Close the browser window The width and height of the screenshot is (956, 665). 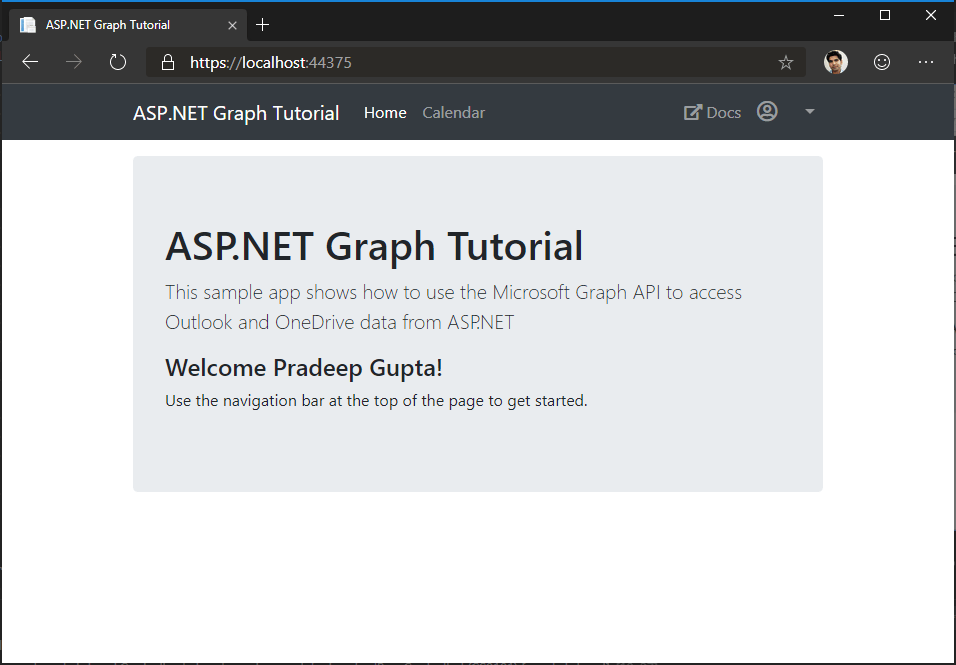pos(930,15)
